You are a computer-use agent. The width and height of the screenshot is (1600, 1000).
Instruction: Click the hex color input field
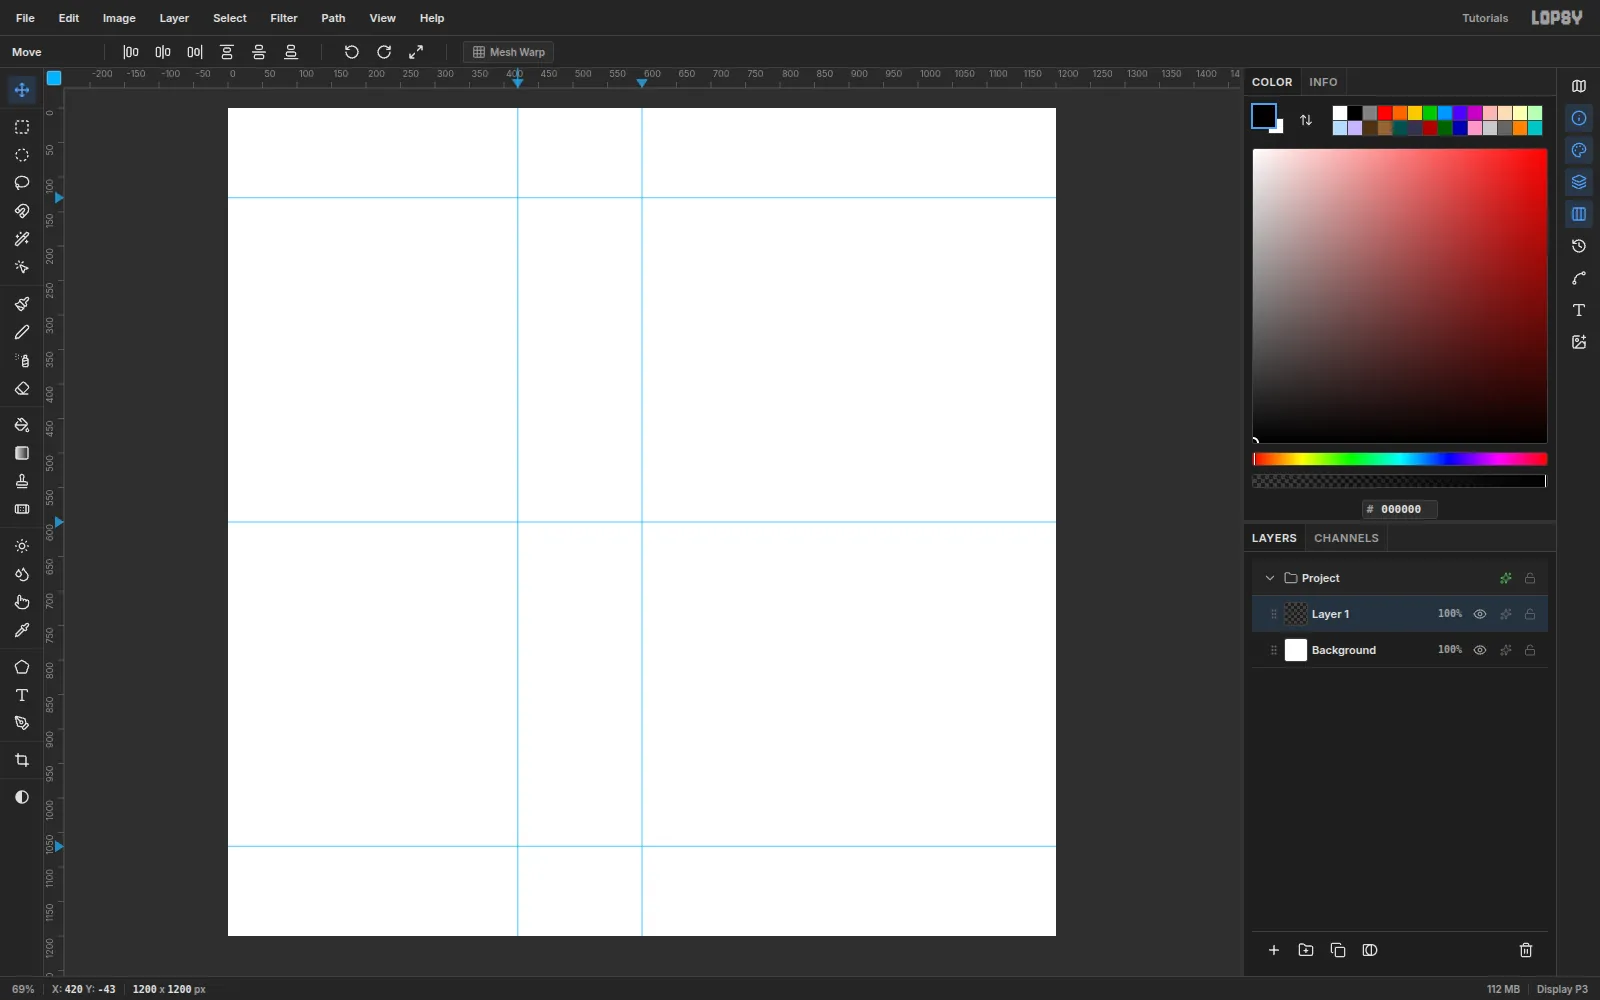coord(1400,509)
